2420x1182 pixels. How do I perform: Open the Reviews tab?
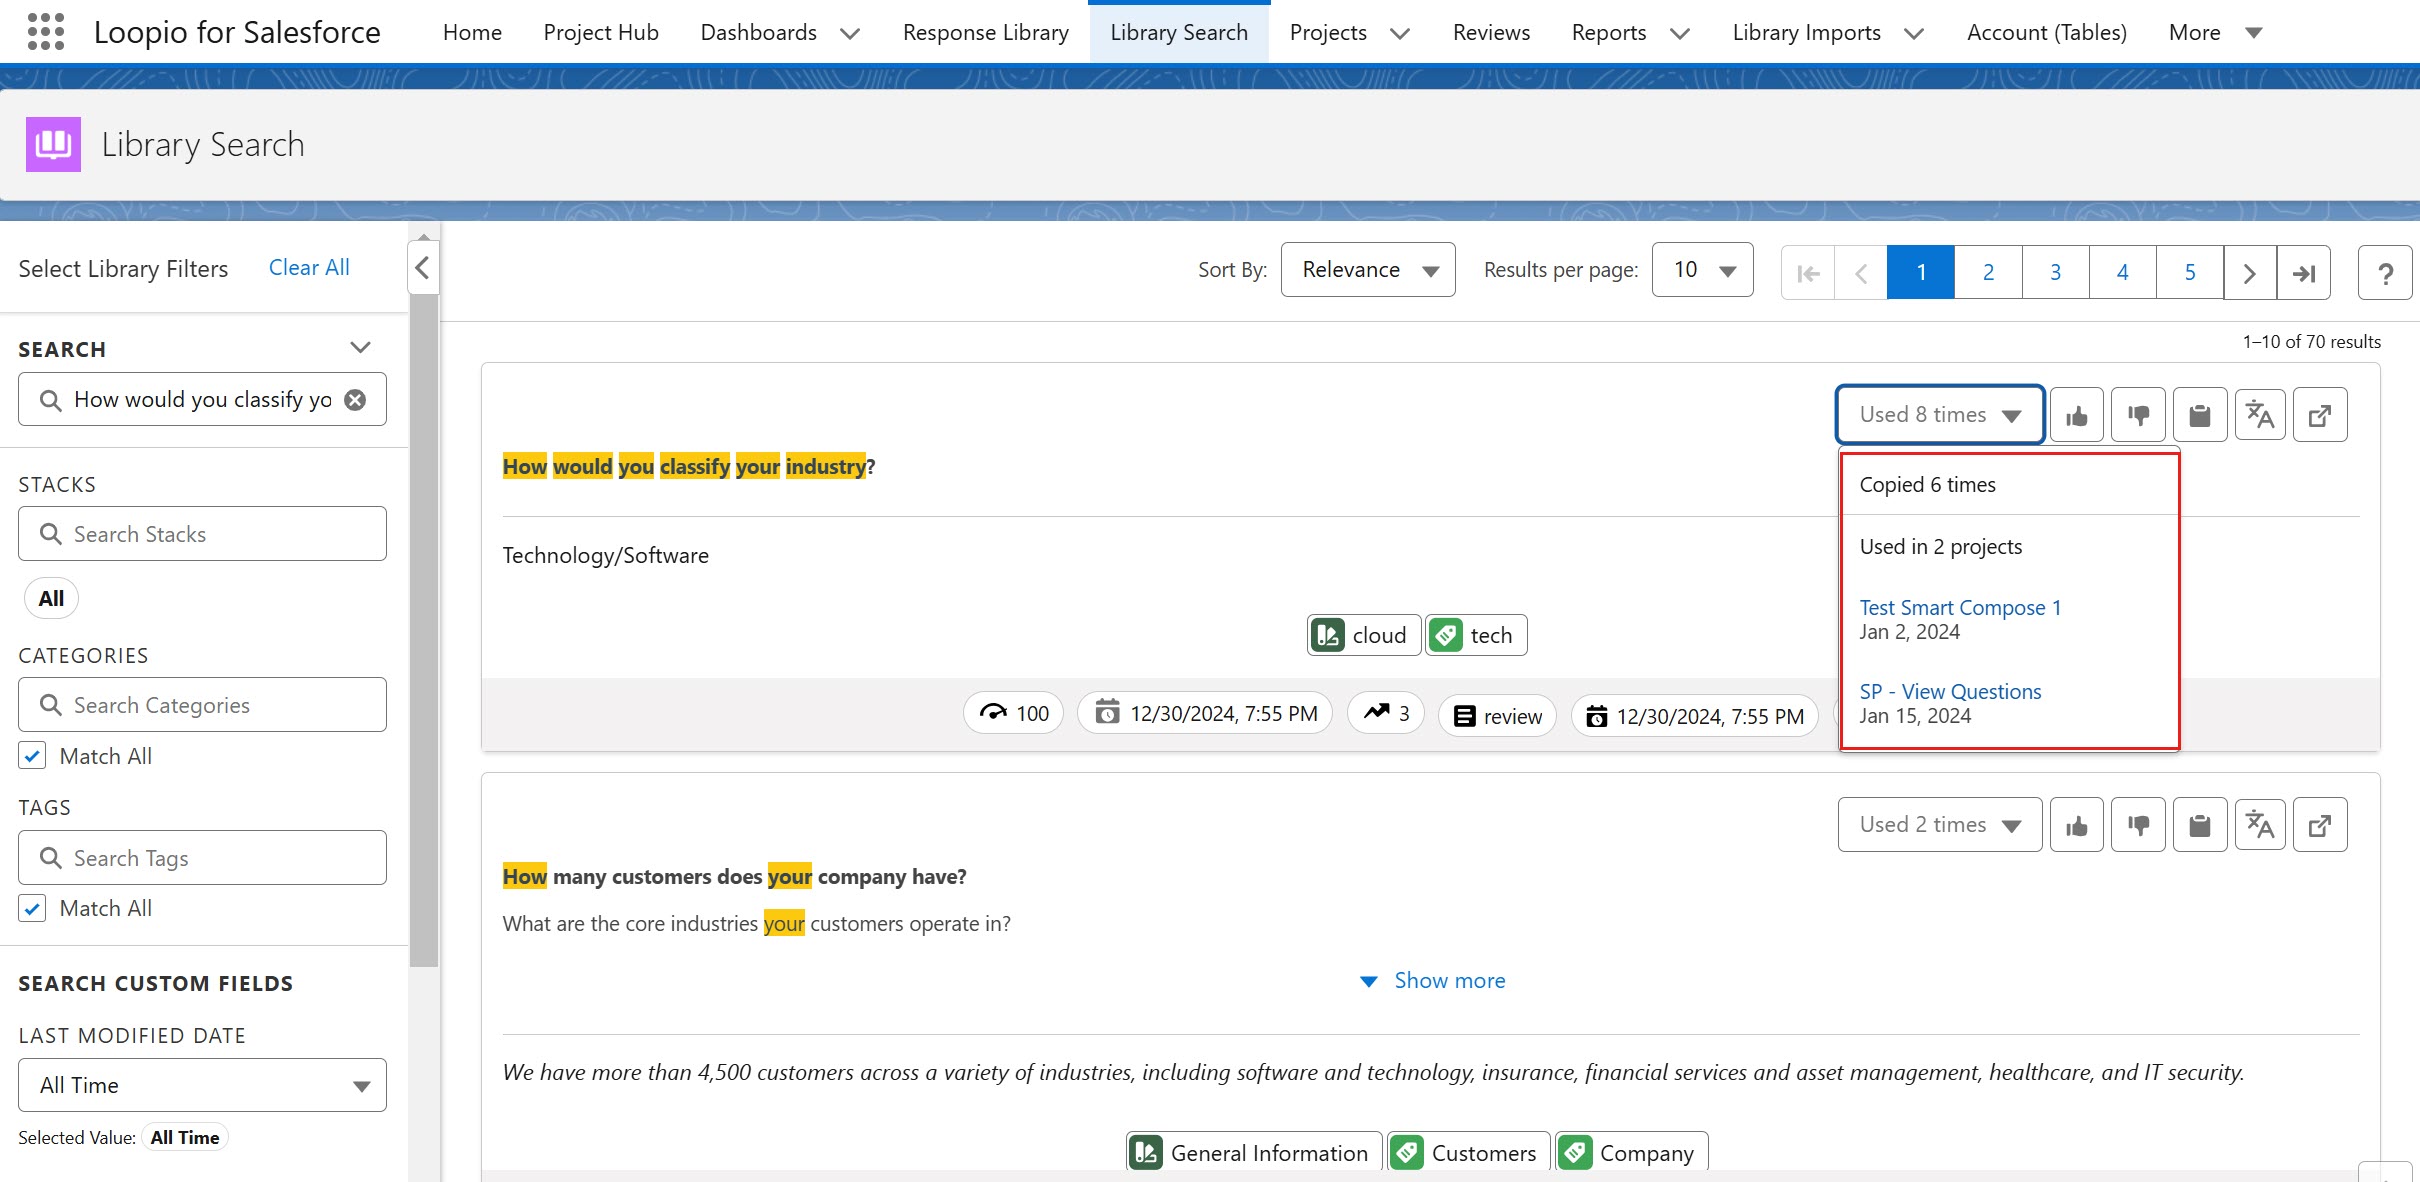click(1491, 32)
